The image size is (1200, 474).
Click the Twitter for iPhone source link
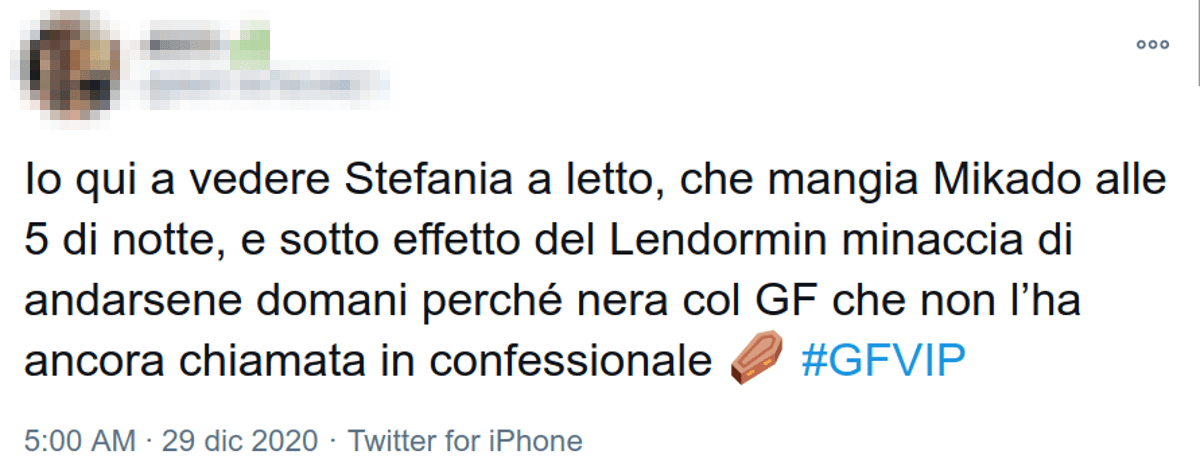click(x=464, y=441)
